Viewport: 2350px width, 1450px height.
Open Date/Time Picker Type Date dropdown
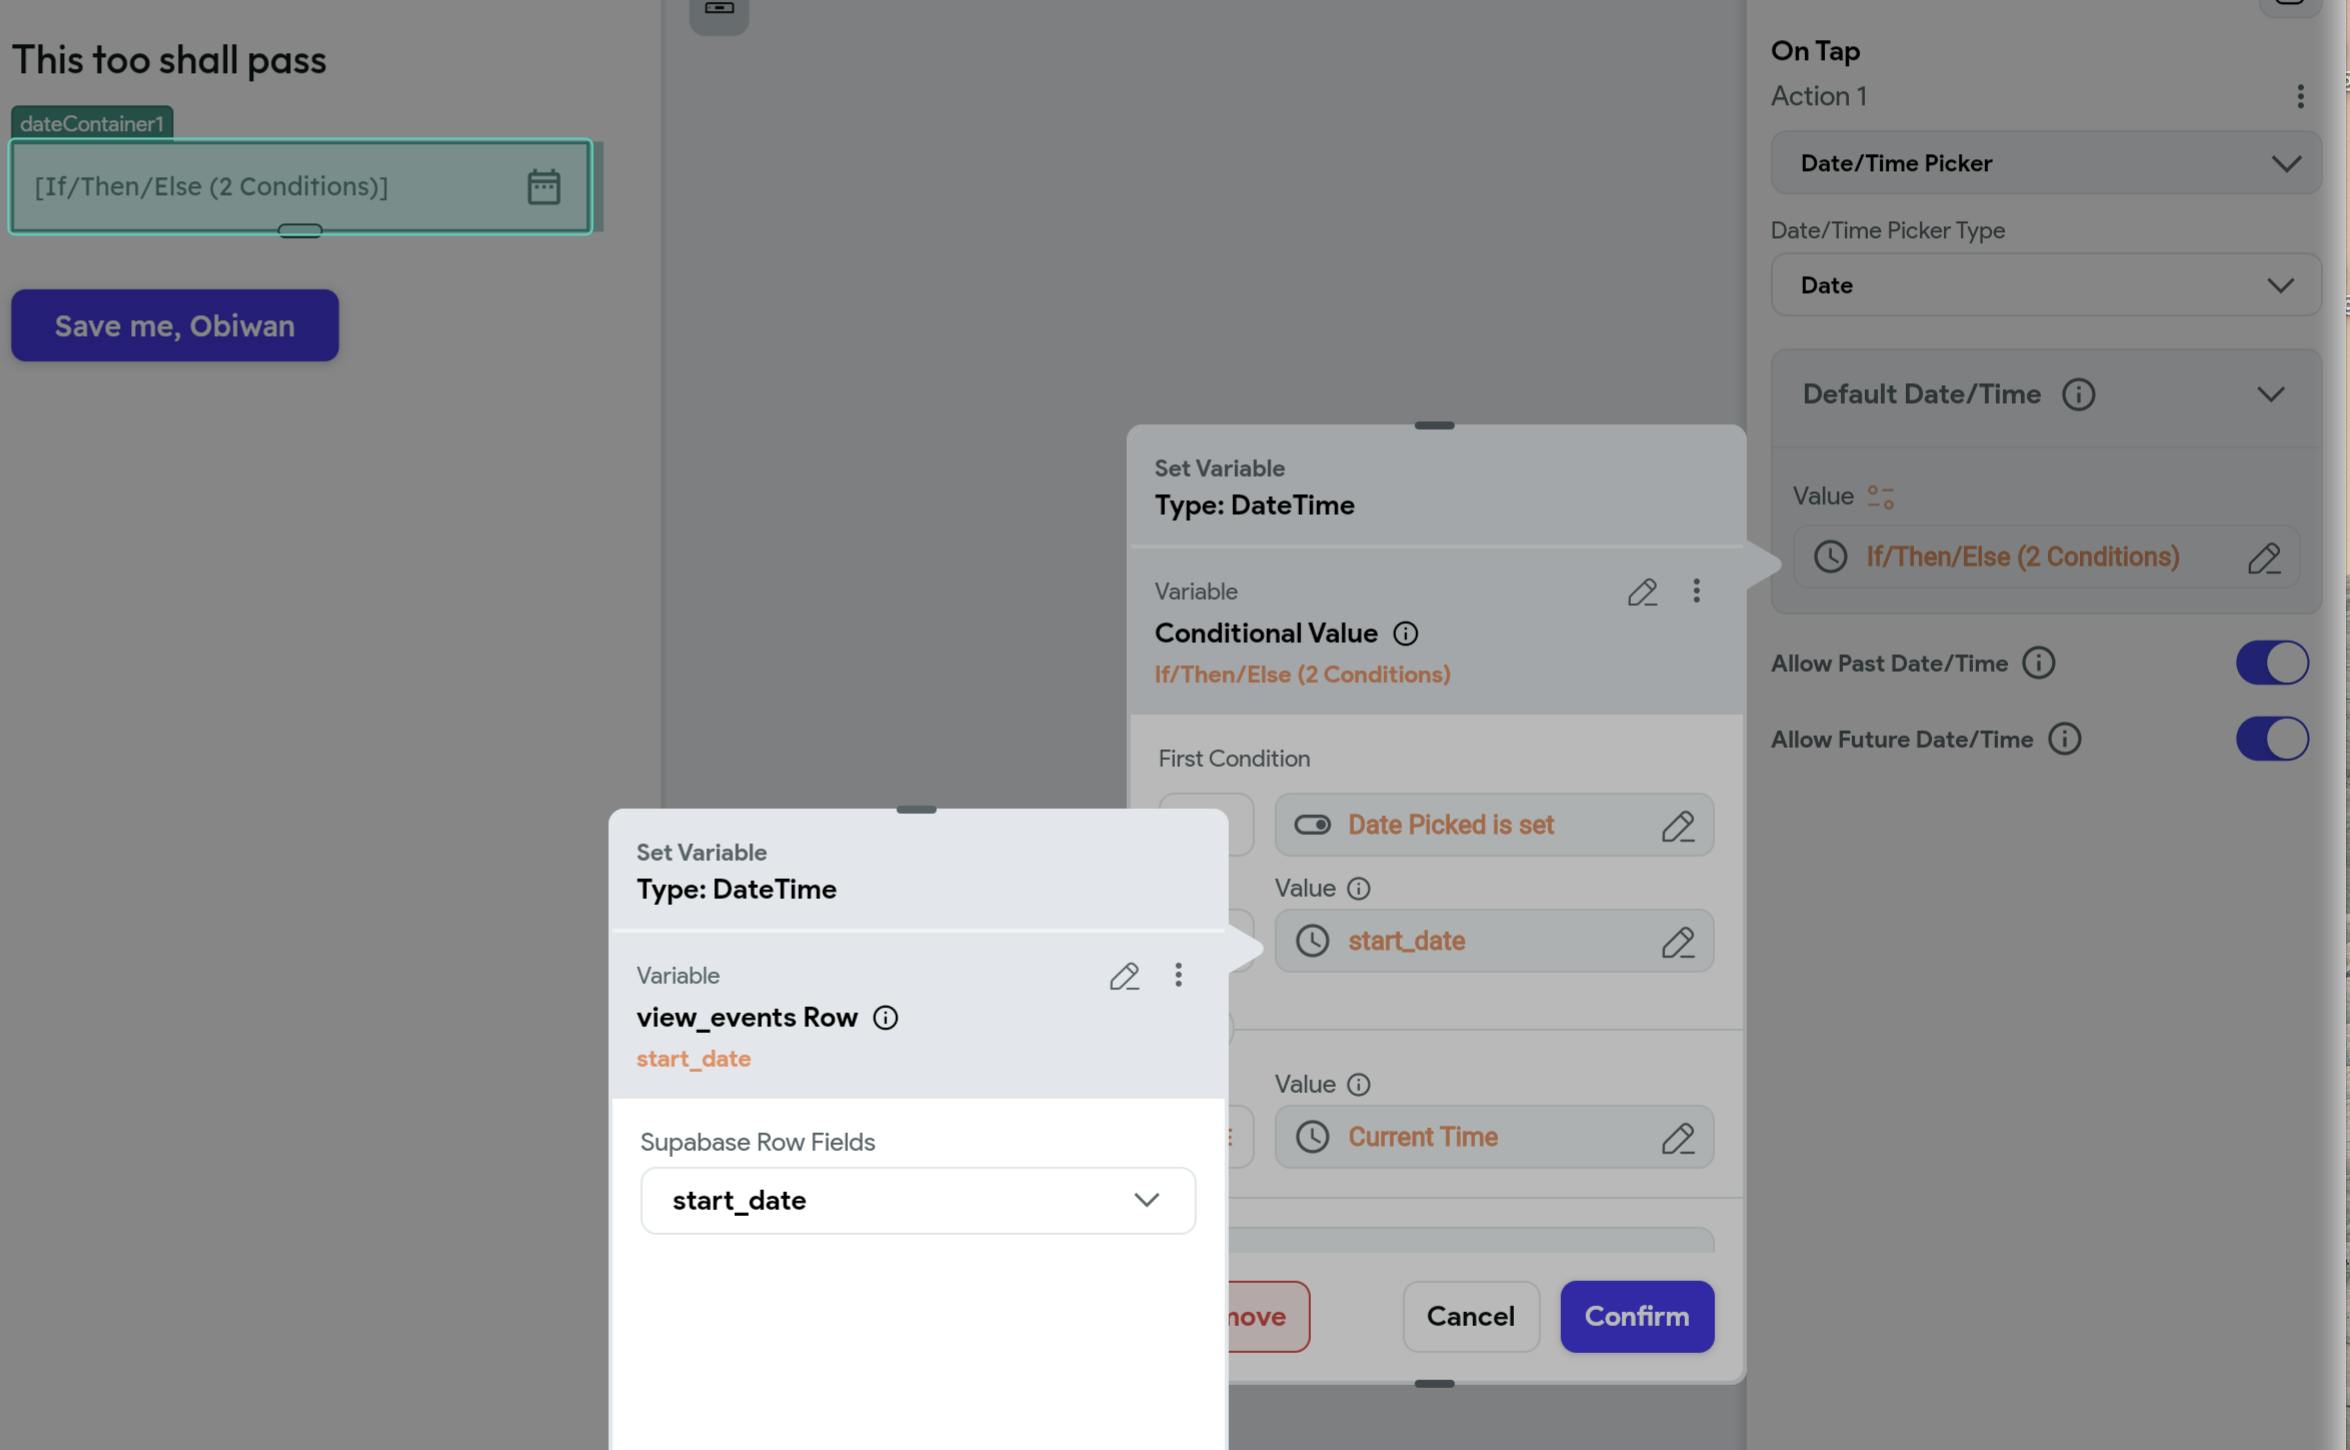point(2045,286)
